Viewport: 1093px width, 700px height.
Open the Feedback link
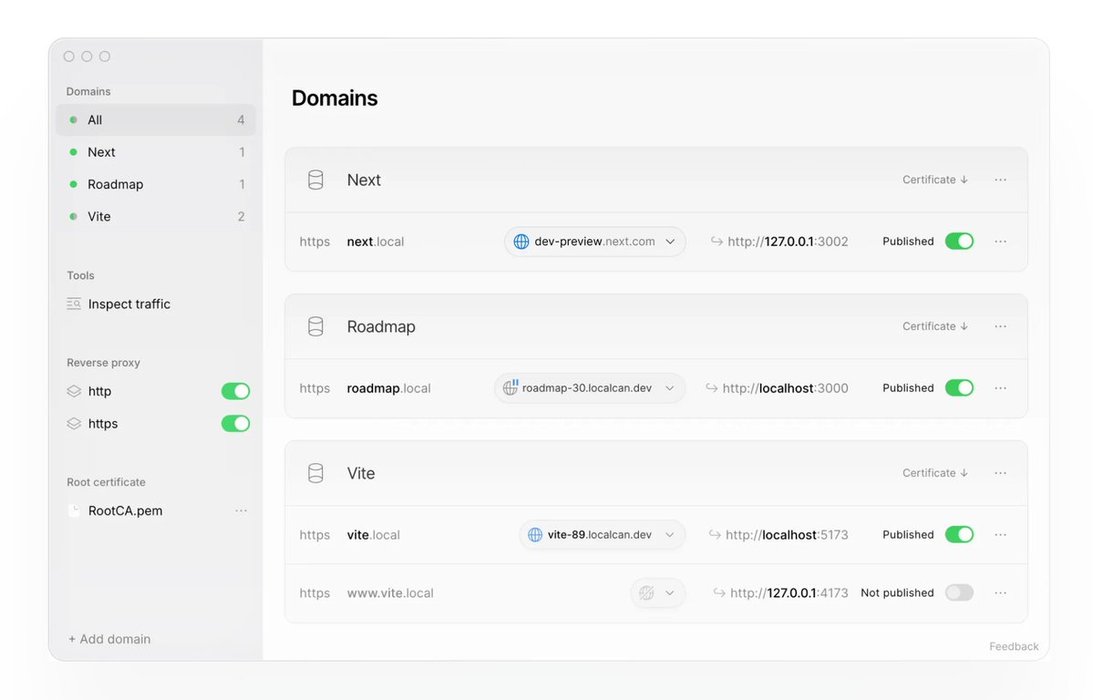click(1014, 646)
